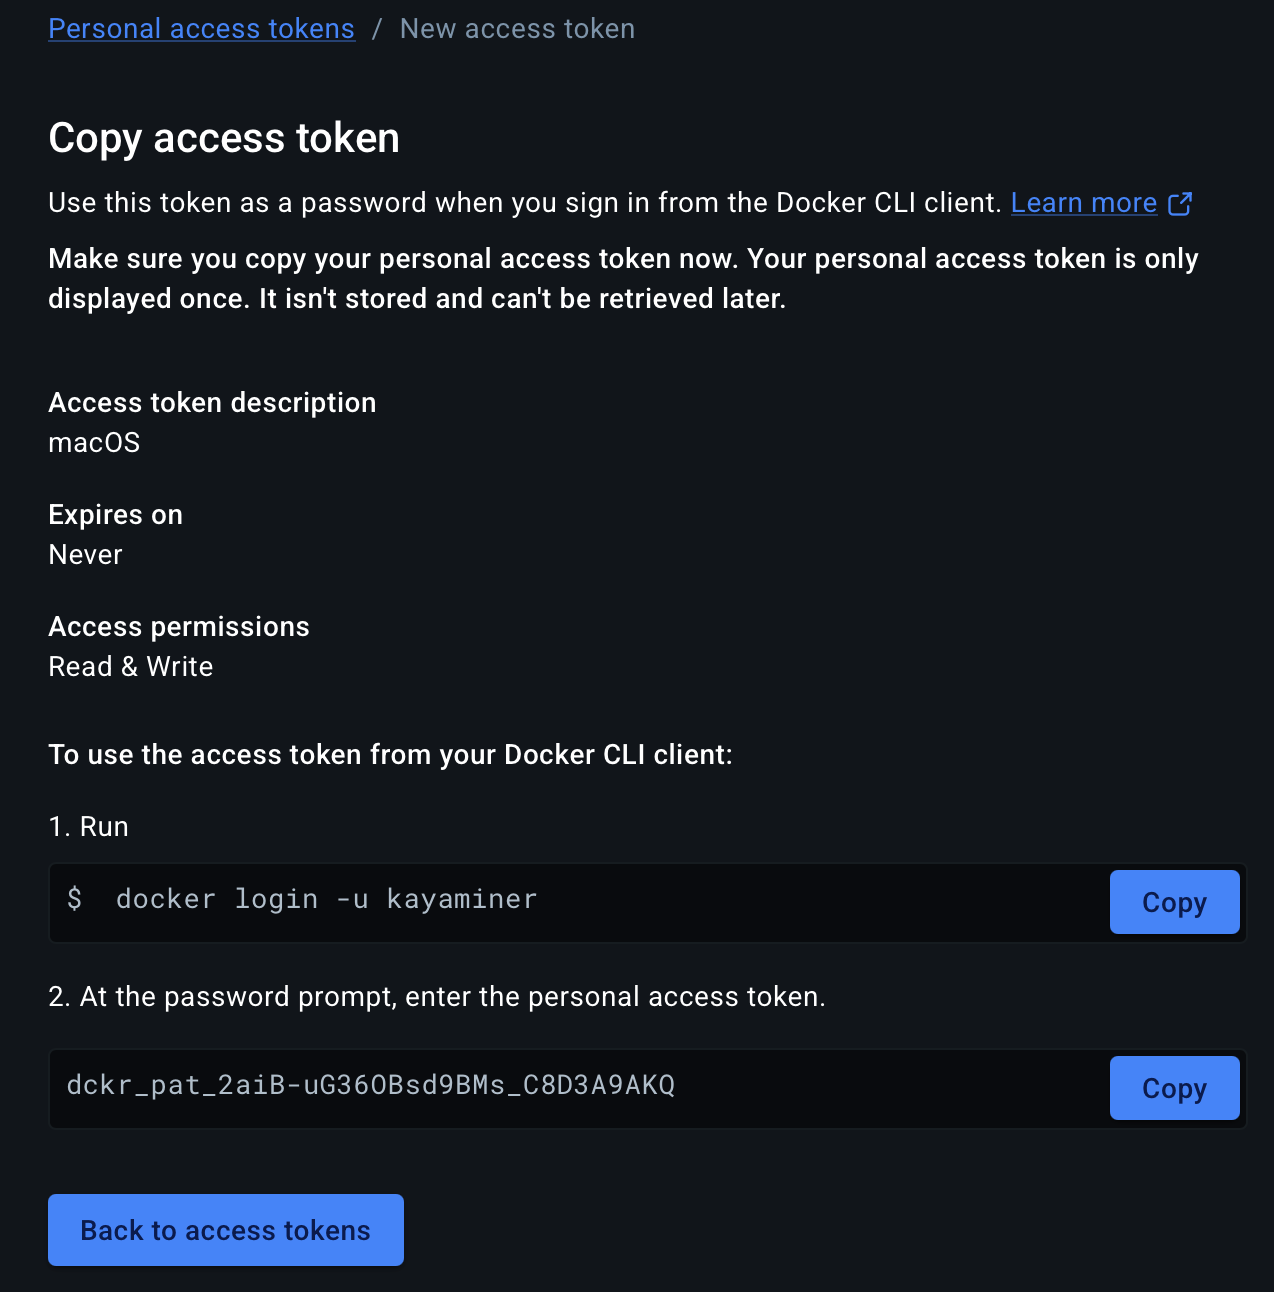Select the macOS description value
The image size is (1274, 1292).
94,443
